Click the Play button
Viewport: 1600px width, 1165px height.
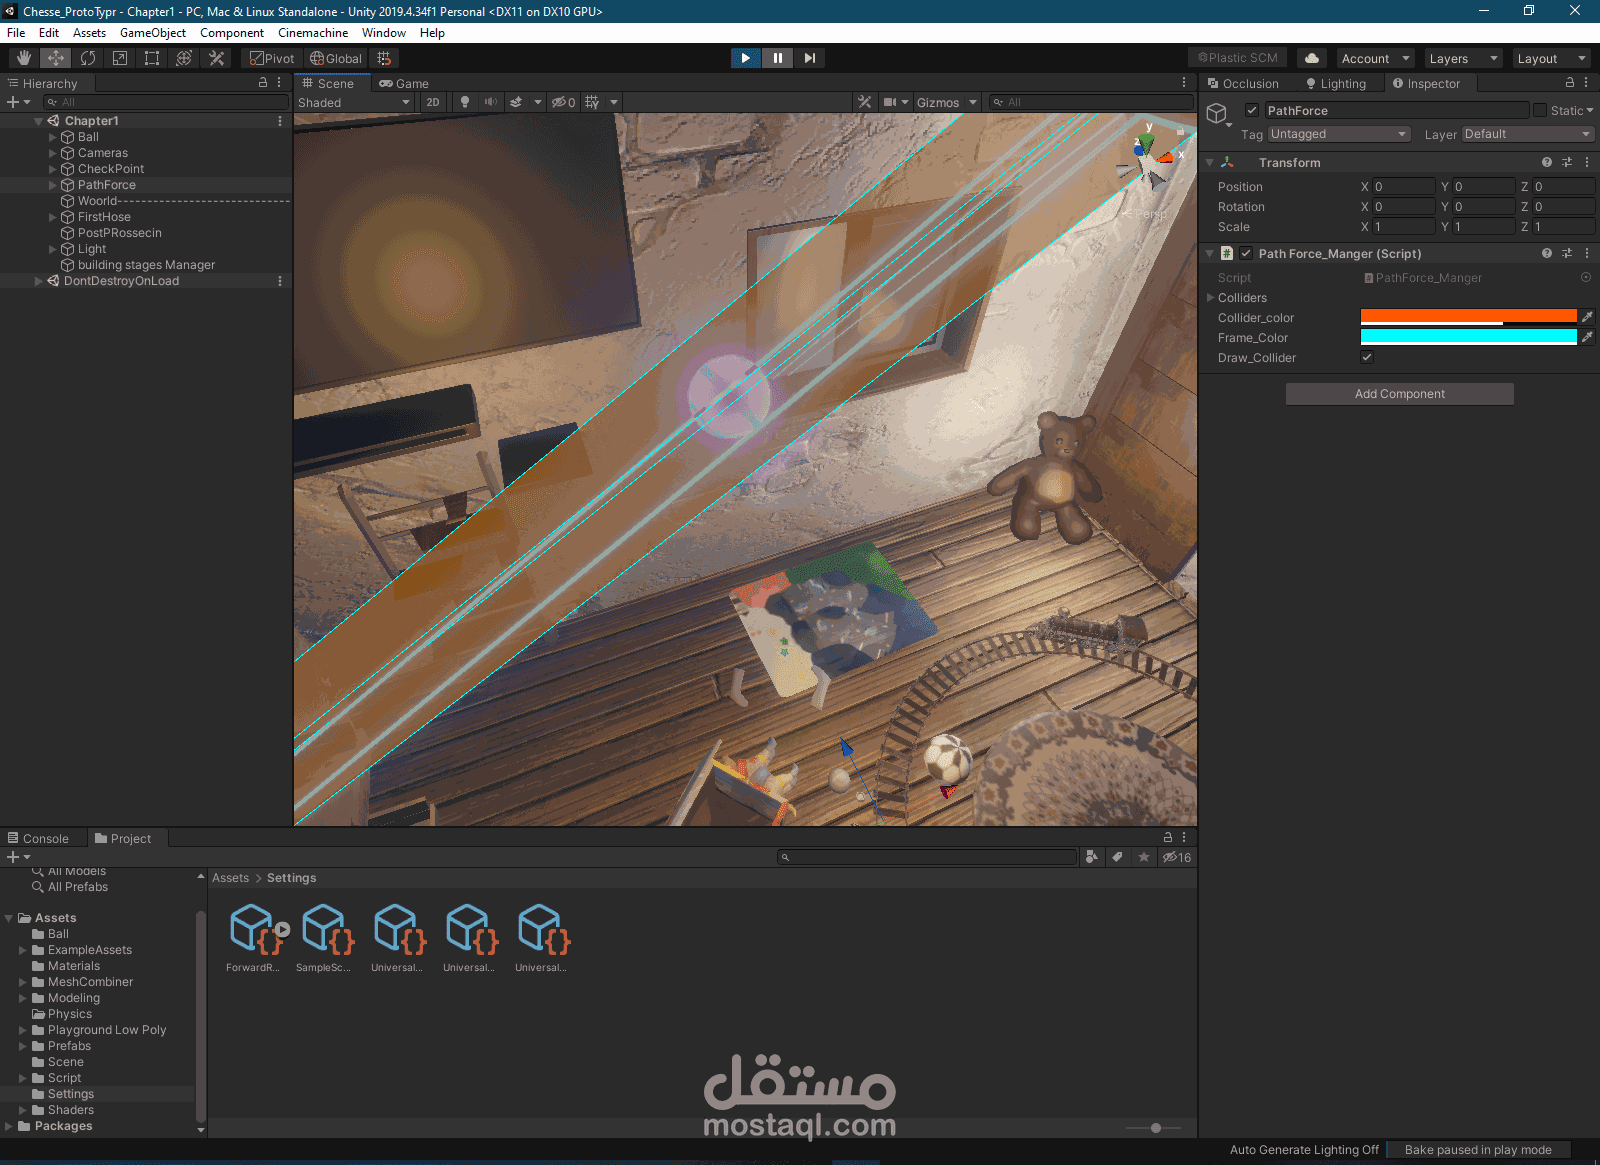(x=746, y=58)
